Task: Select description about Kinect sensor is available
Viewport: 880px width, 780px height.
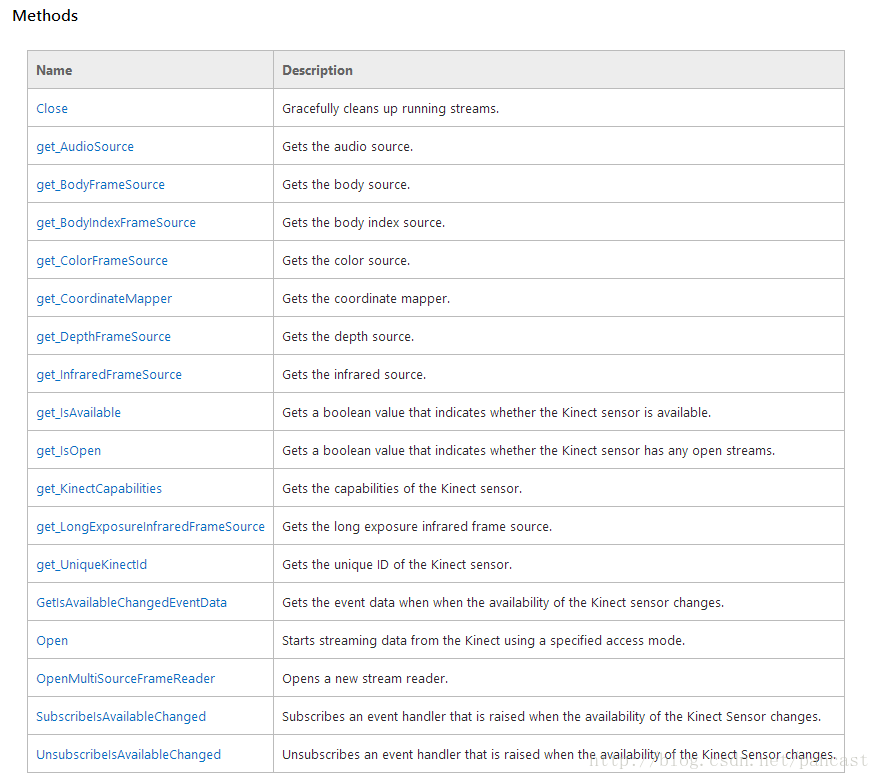Action: [496, 413]
